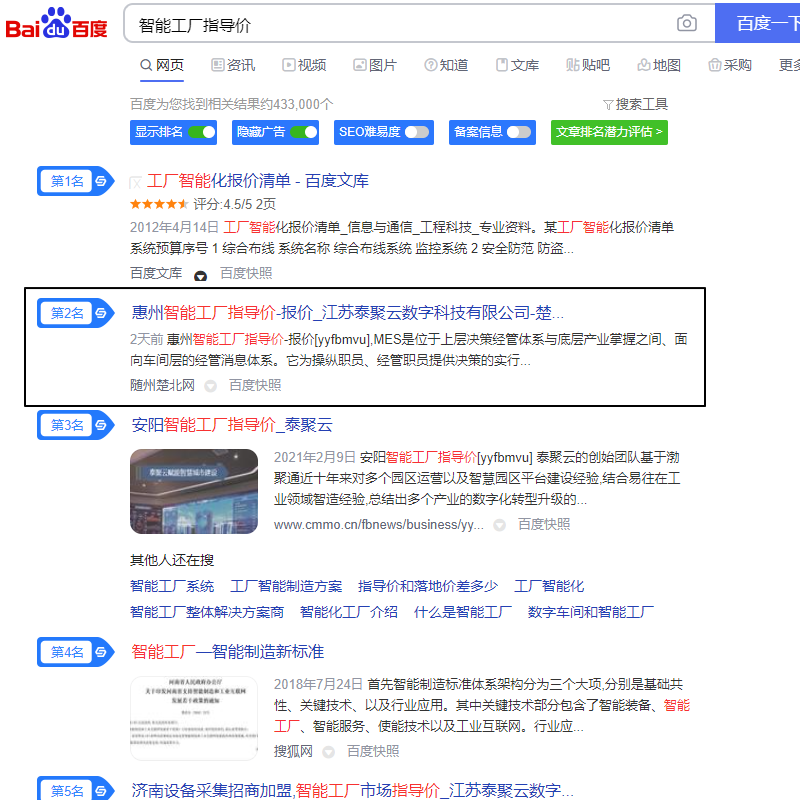Search related 工厂智能化
The height and width of the screenshot is (800, 800).
(x=549, y=586)
